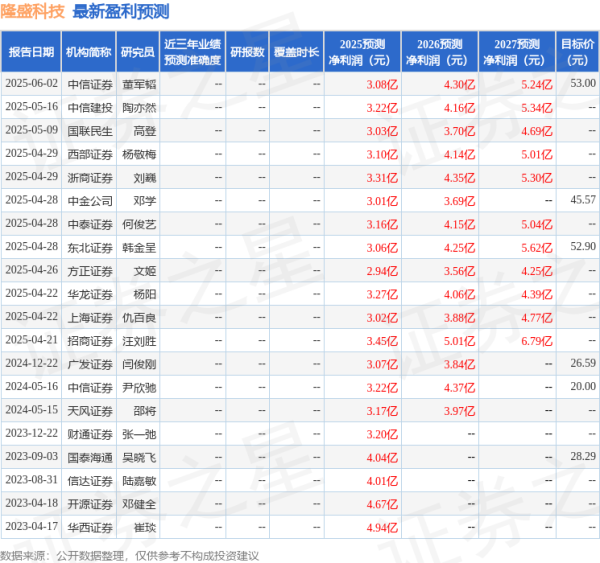Select the 东北证券 row institution name
The height and width of the screenshot is (563, 600).
pyautogui.click(x=88, y=246)
